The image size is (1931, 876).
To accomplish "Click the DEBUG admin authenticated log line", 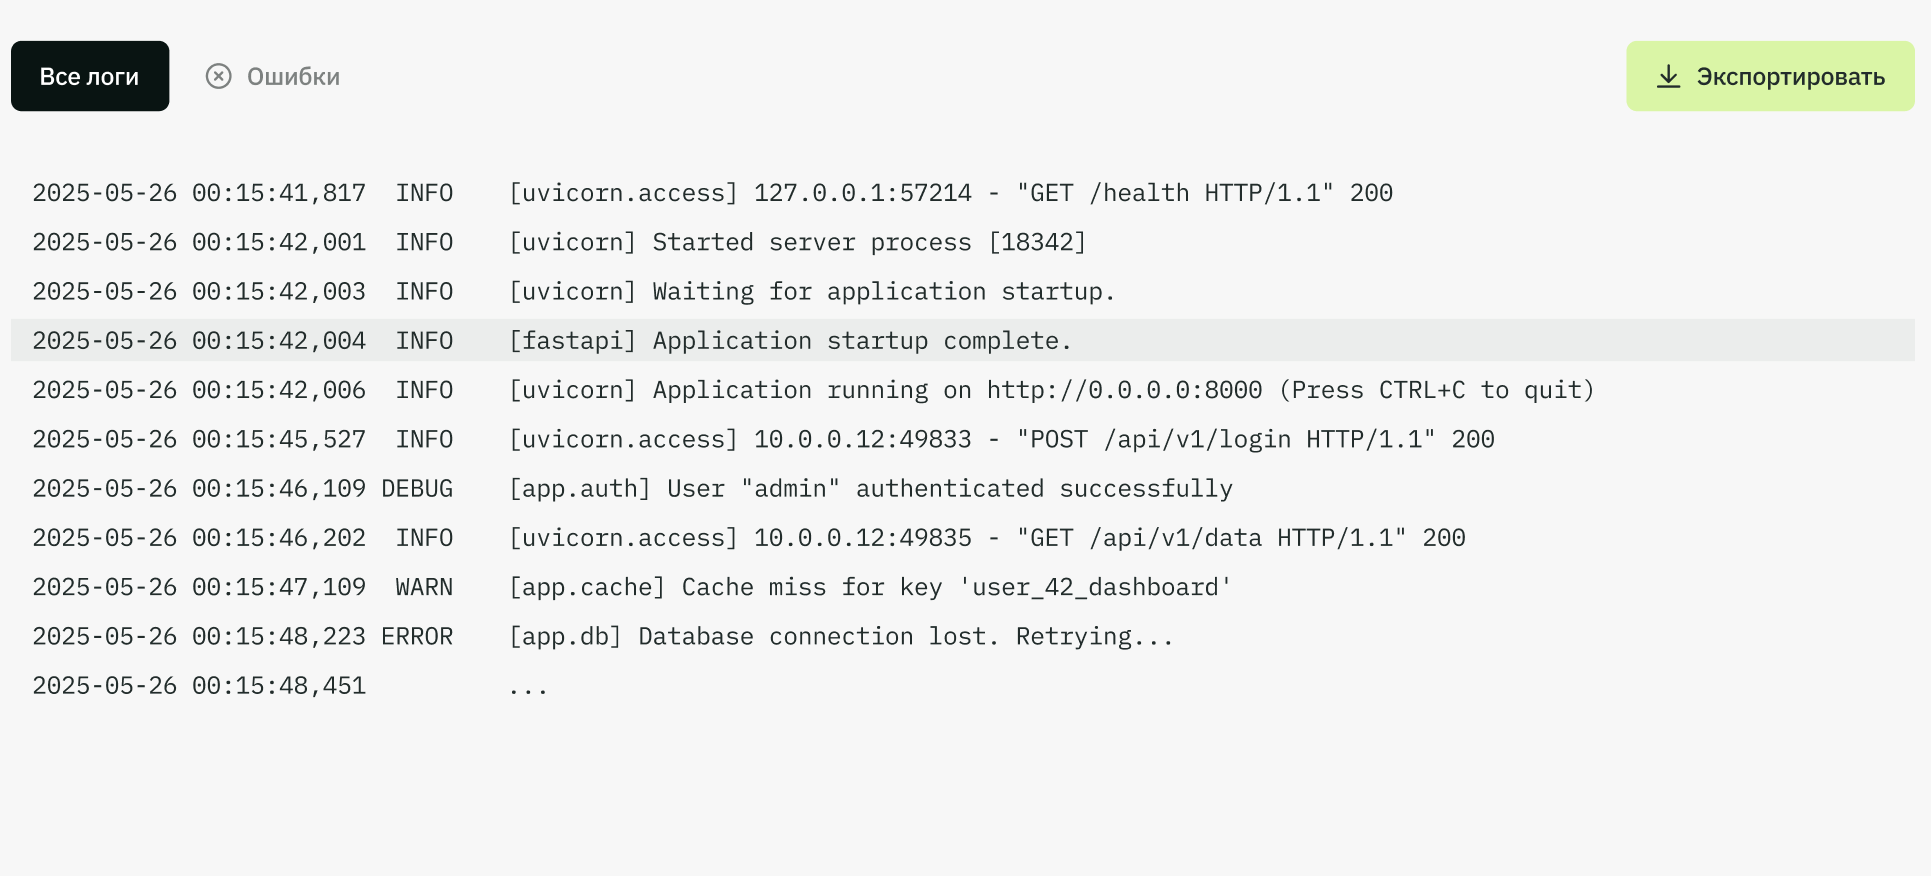I will click(963, 488).
